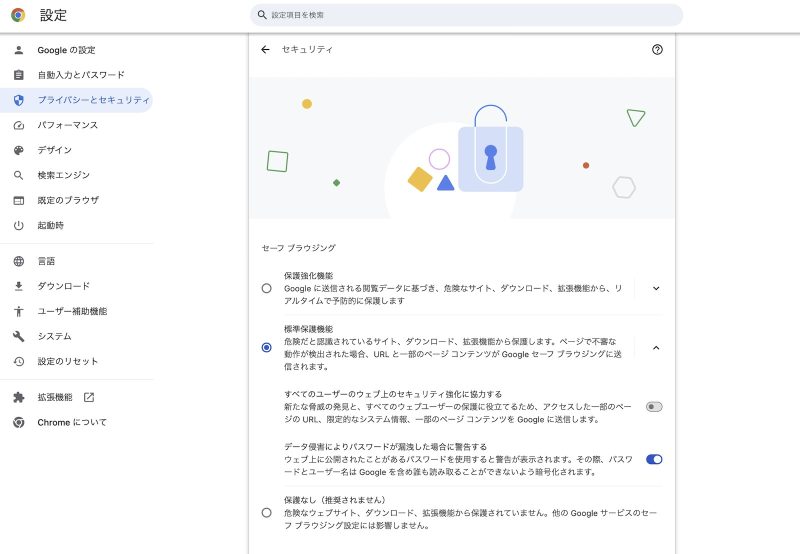
Task: Select the 保護強化機能 radio button
Action: click(266, 288)
